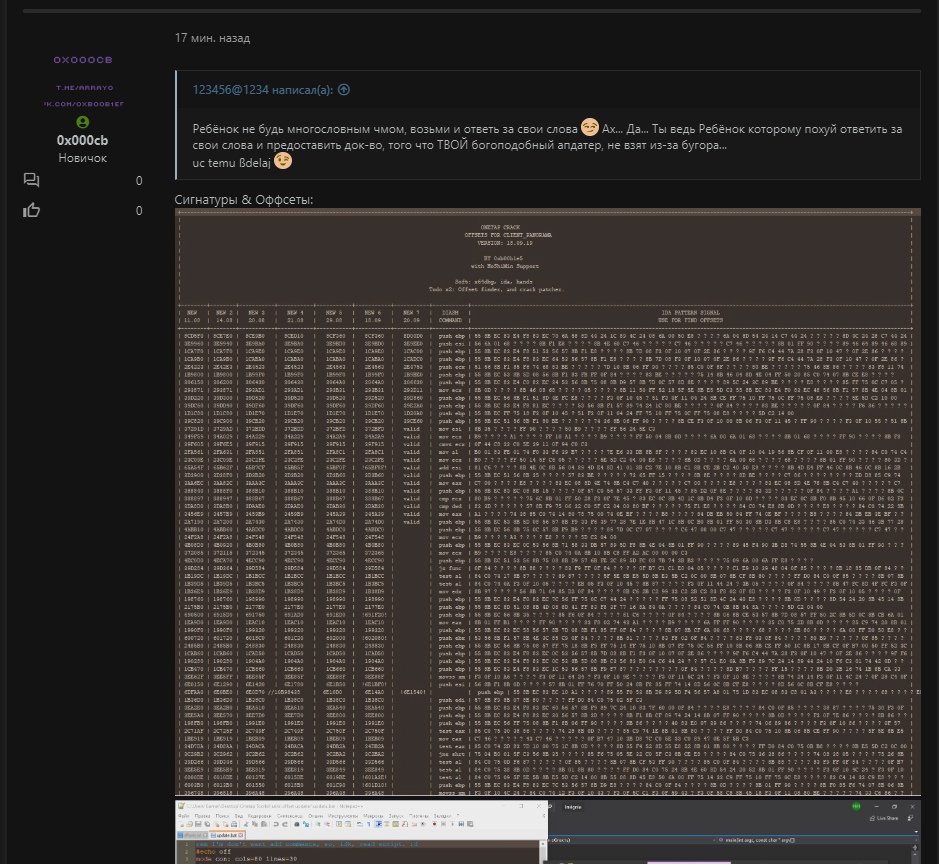Image resolution: width=939 pixels, height=864 pixels.
Task: Click the green online status icon
Action: (83, 122)
